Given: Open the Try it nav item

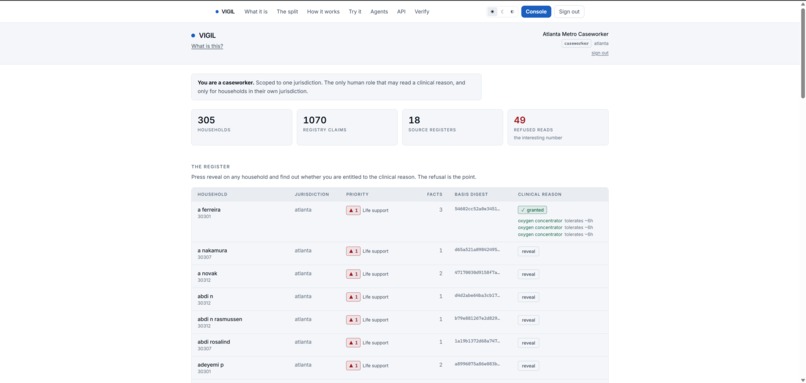Looking at the screenshot, I should click(355, 12).
